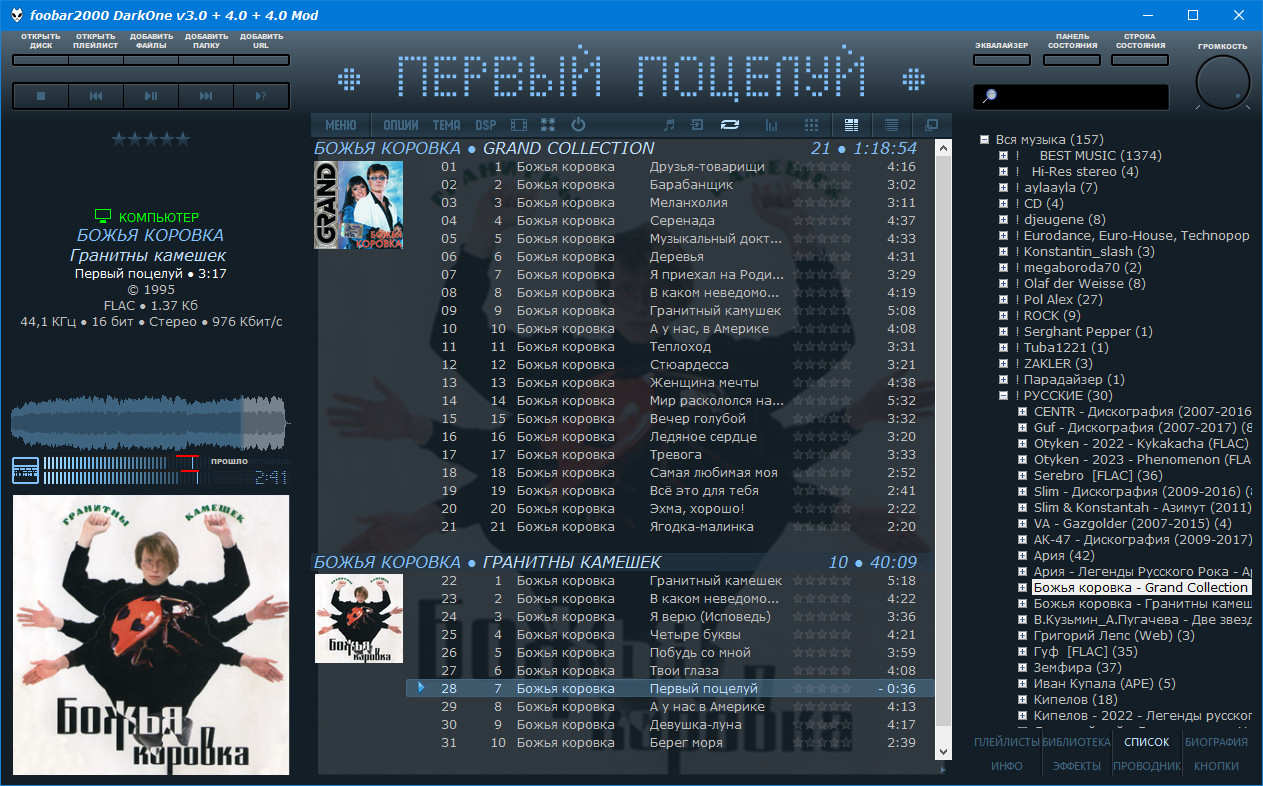Collapse the Вся музыка root node

pos(985,140)
